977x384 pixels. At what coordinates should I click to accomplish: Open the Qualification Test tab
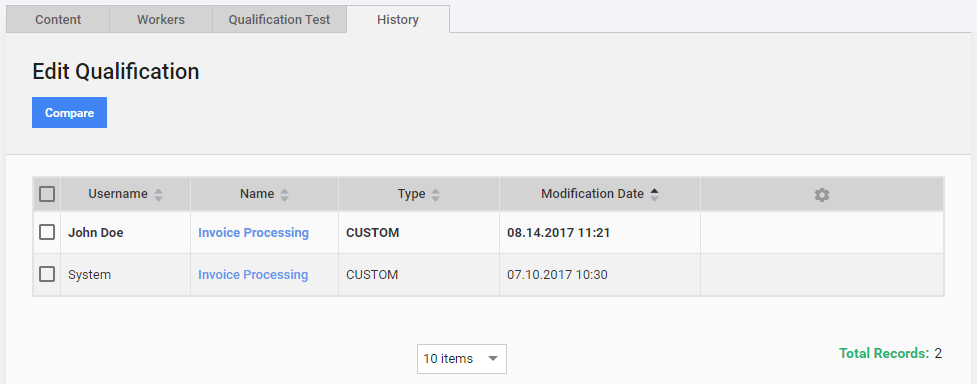point(279,19)
